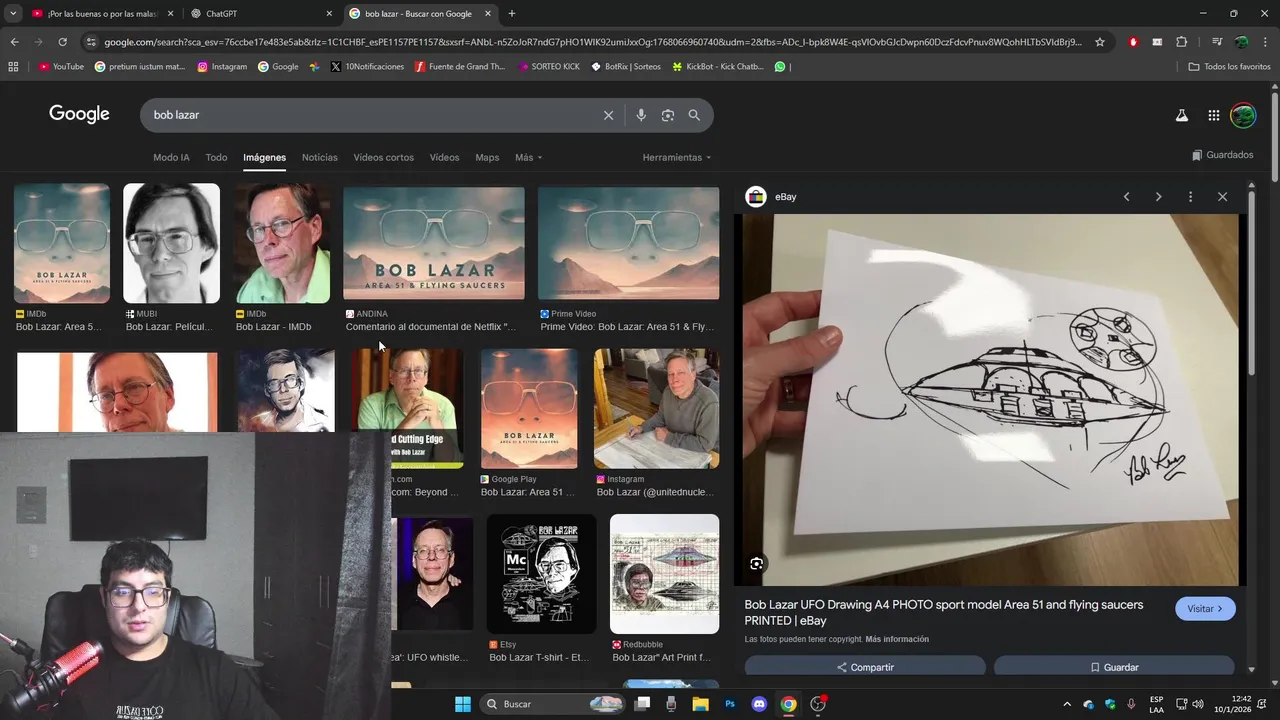The height and width of the screenshot is (720, 1280).
Task: Search inside image with Lens icon on preview
Action: tap(757, 563)
